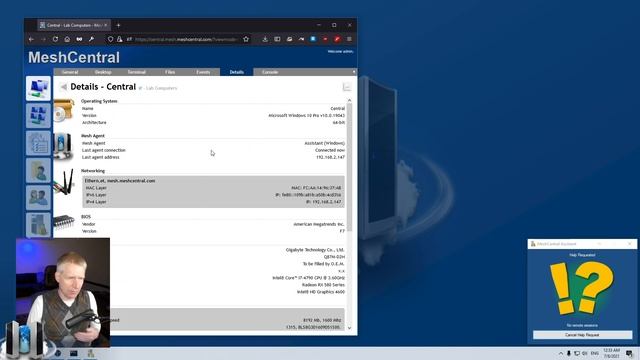Click the Radeon RX 580 Series value
640x360 pixels.
323,285
